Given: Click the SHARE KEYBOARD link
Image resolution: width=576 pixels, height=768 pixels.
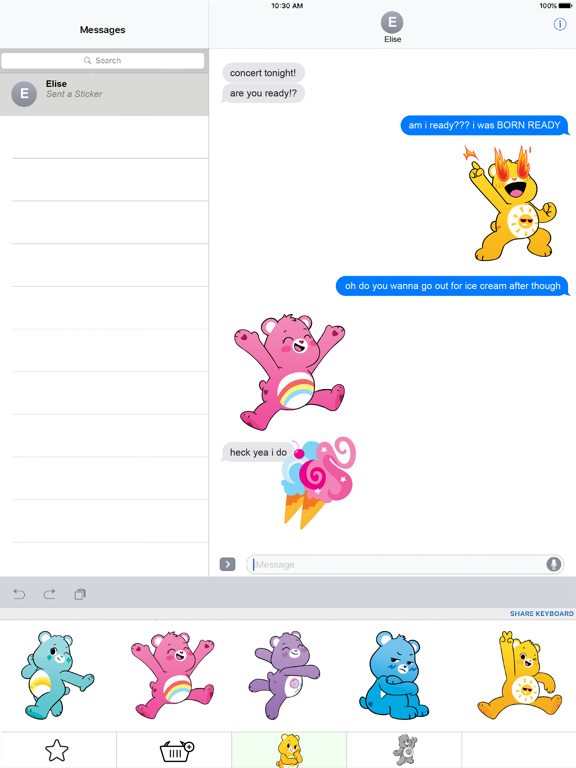Looking at the screenshot, I should 541,613.
